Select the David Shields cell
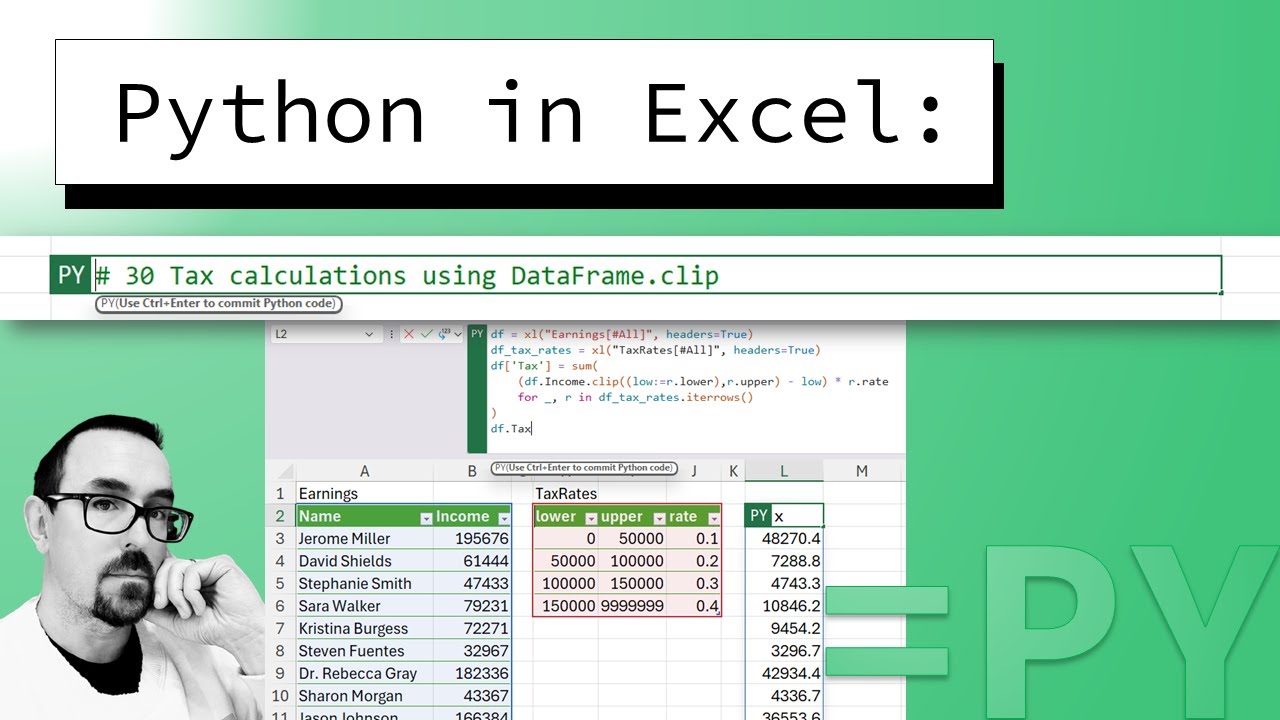The height and width of the screenshot is (720, 1280). pyautogui.click(x=364, y=561)
